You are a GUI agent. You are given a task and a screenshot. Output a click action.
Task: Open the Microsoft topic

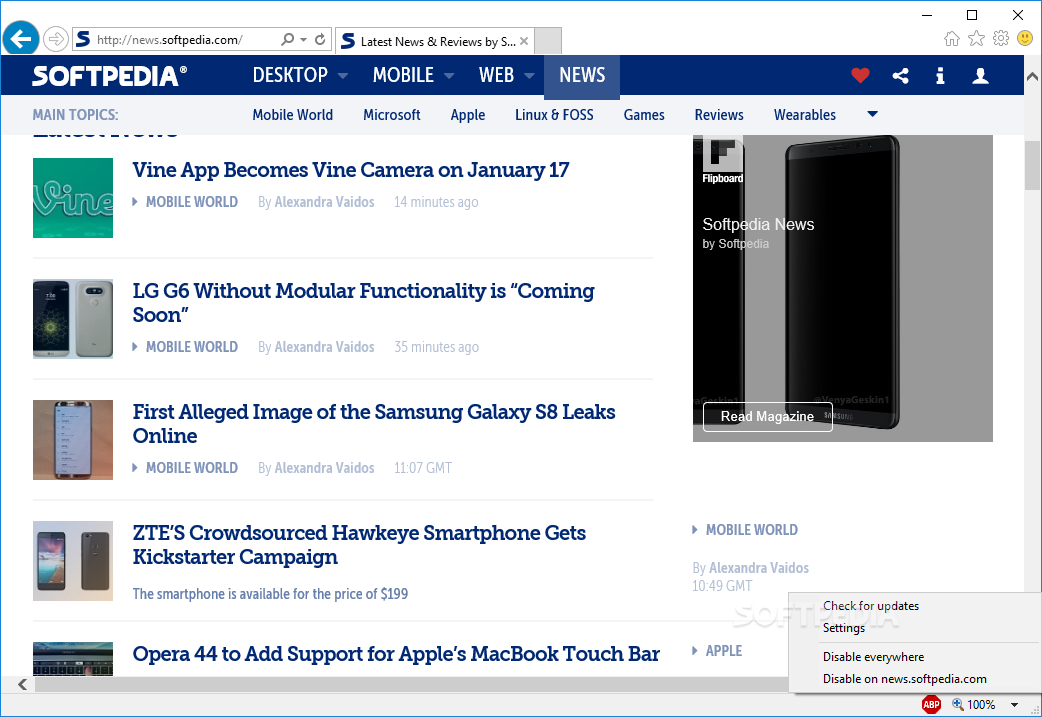click(x=391, y=115)
